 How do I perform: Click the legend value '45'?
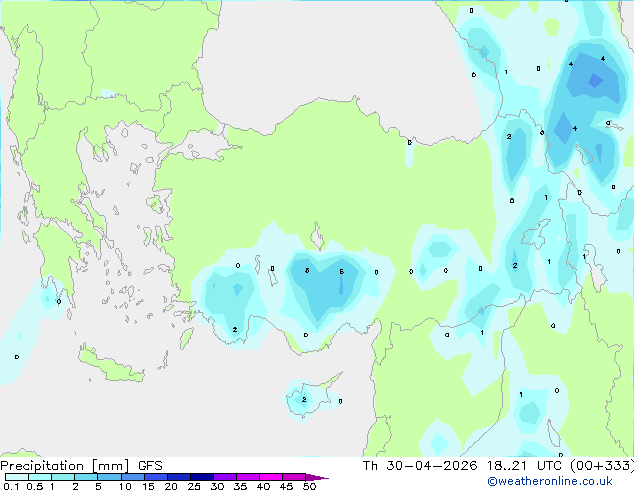tap(286, 486)
